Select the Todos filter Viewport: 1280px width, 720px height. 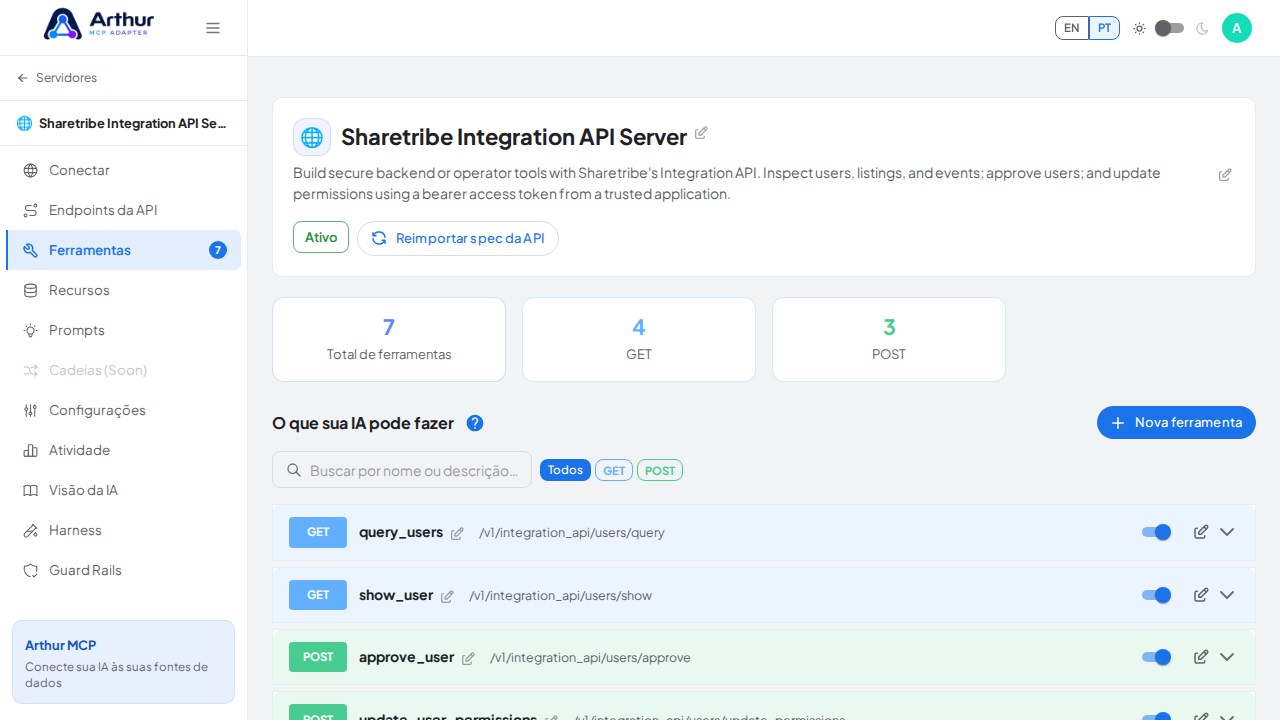click(565, 470)
